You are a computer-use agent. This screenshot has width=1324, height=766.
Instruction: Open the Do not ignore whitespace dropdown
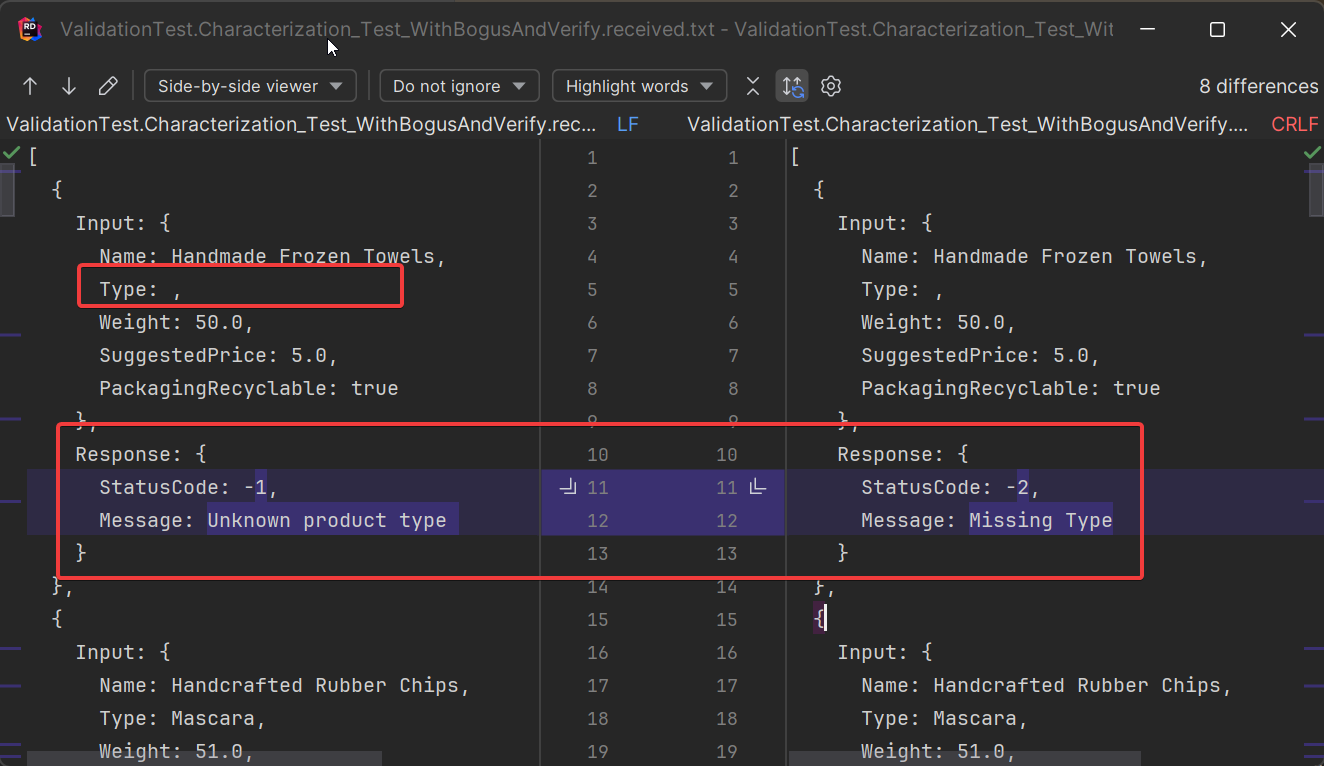(459, 86)
